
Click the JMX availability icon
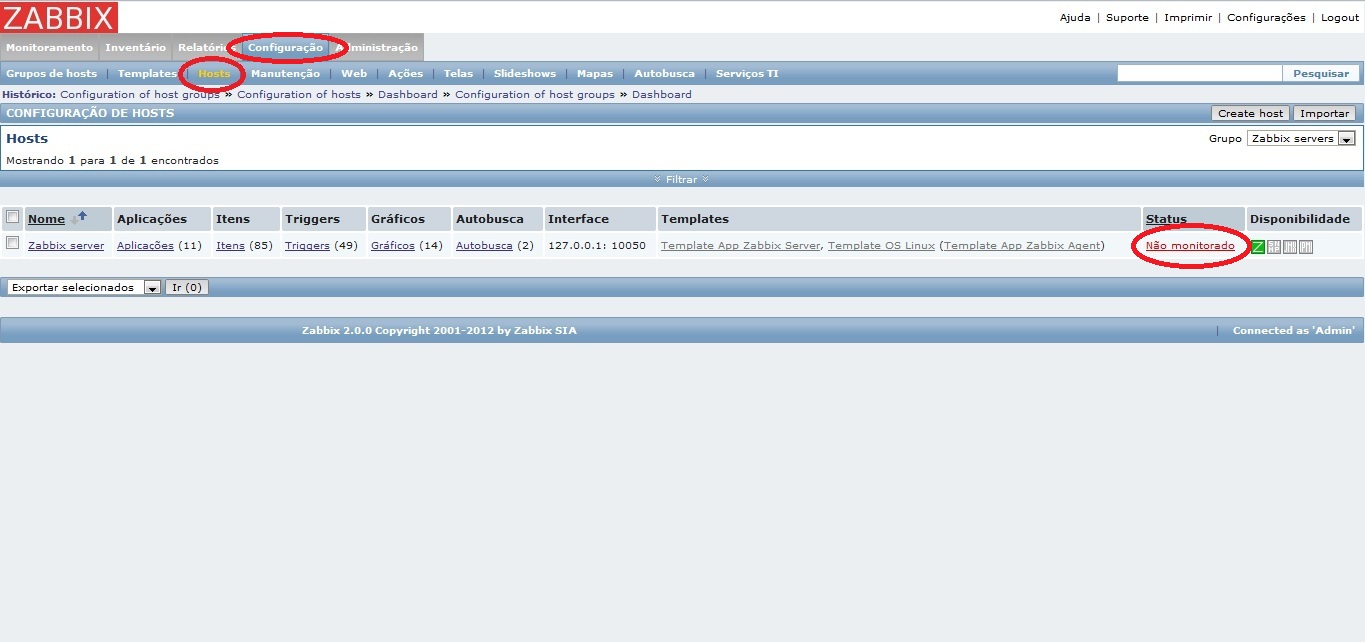(x=1290, y=246)
